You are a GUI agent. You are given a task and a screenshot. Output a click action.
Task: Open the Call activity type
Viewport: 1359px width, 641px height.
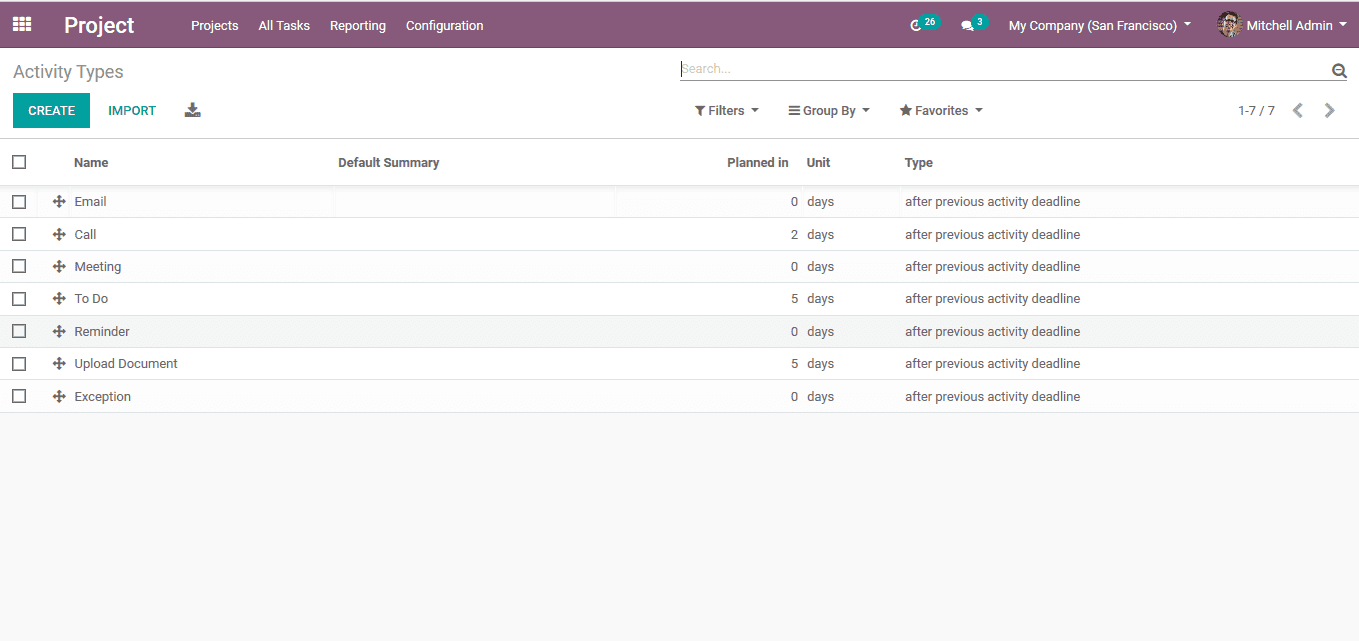coord(85,234)
